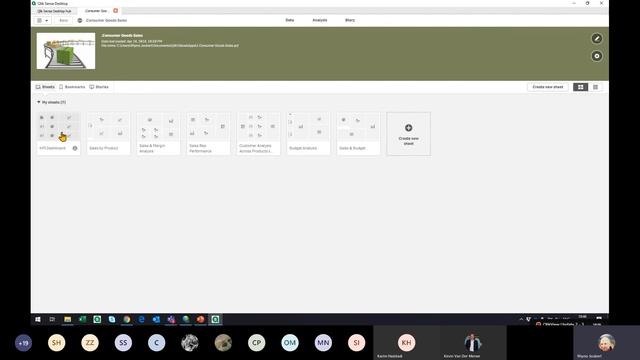Select participant avatar ZZ
This screenshot has width=640, height=360.
(90, 343)
